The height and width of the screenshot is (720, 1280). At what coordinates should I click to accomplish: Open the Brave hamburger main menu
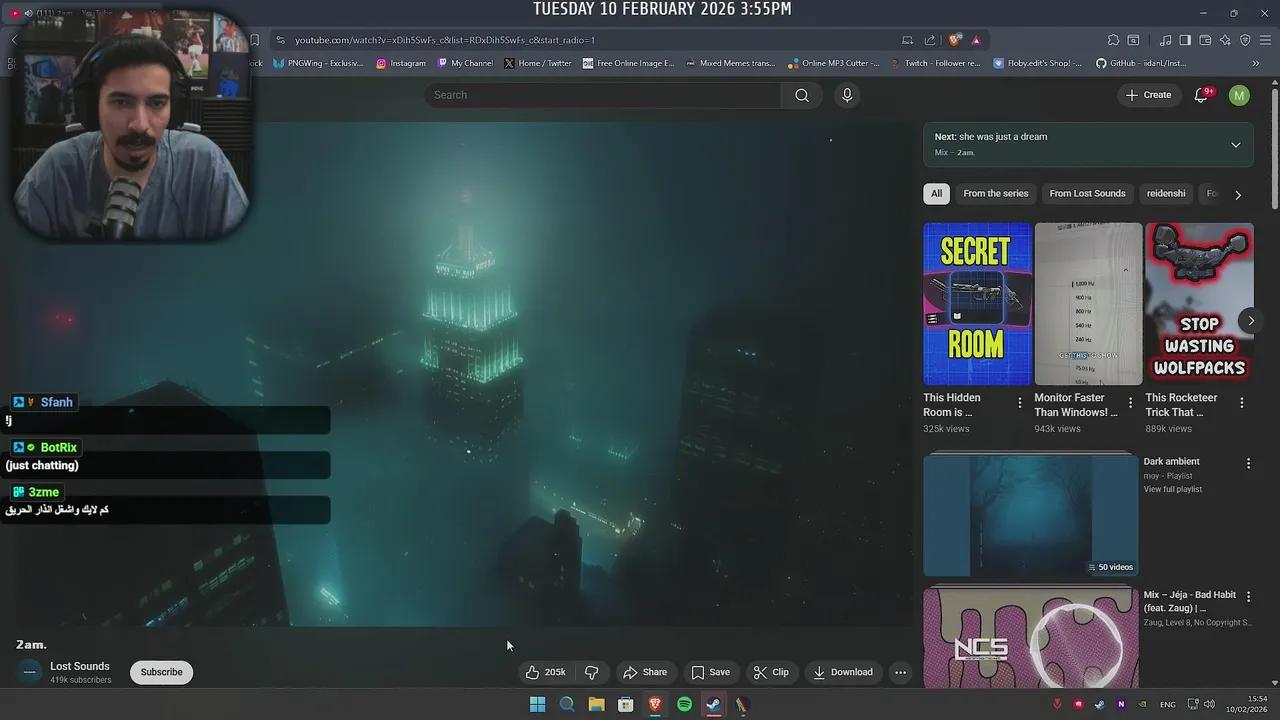1265,40
